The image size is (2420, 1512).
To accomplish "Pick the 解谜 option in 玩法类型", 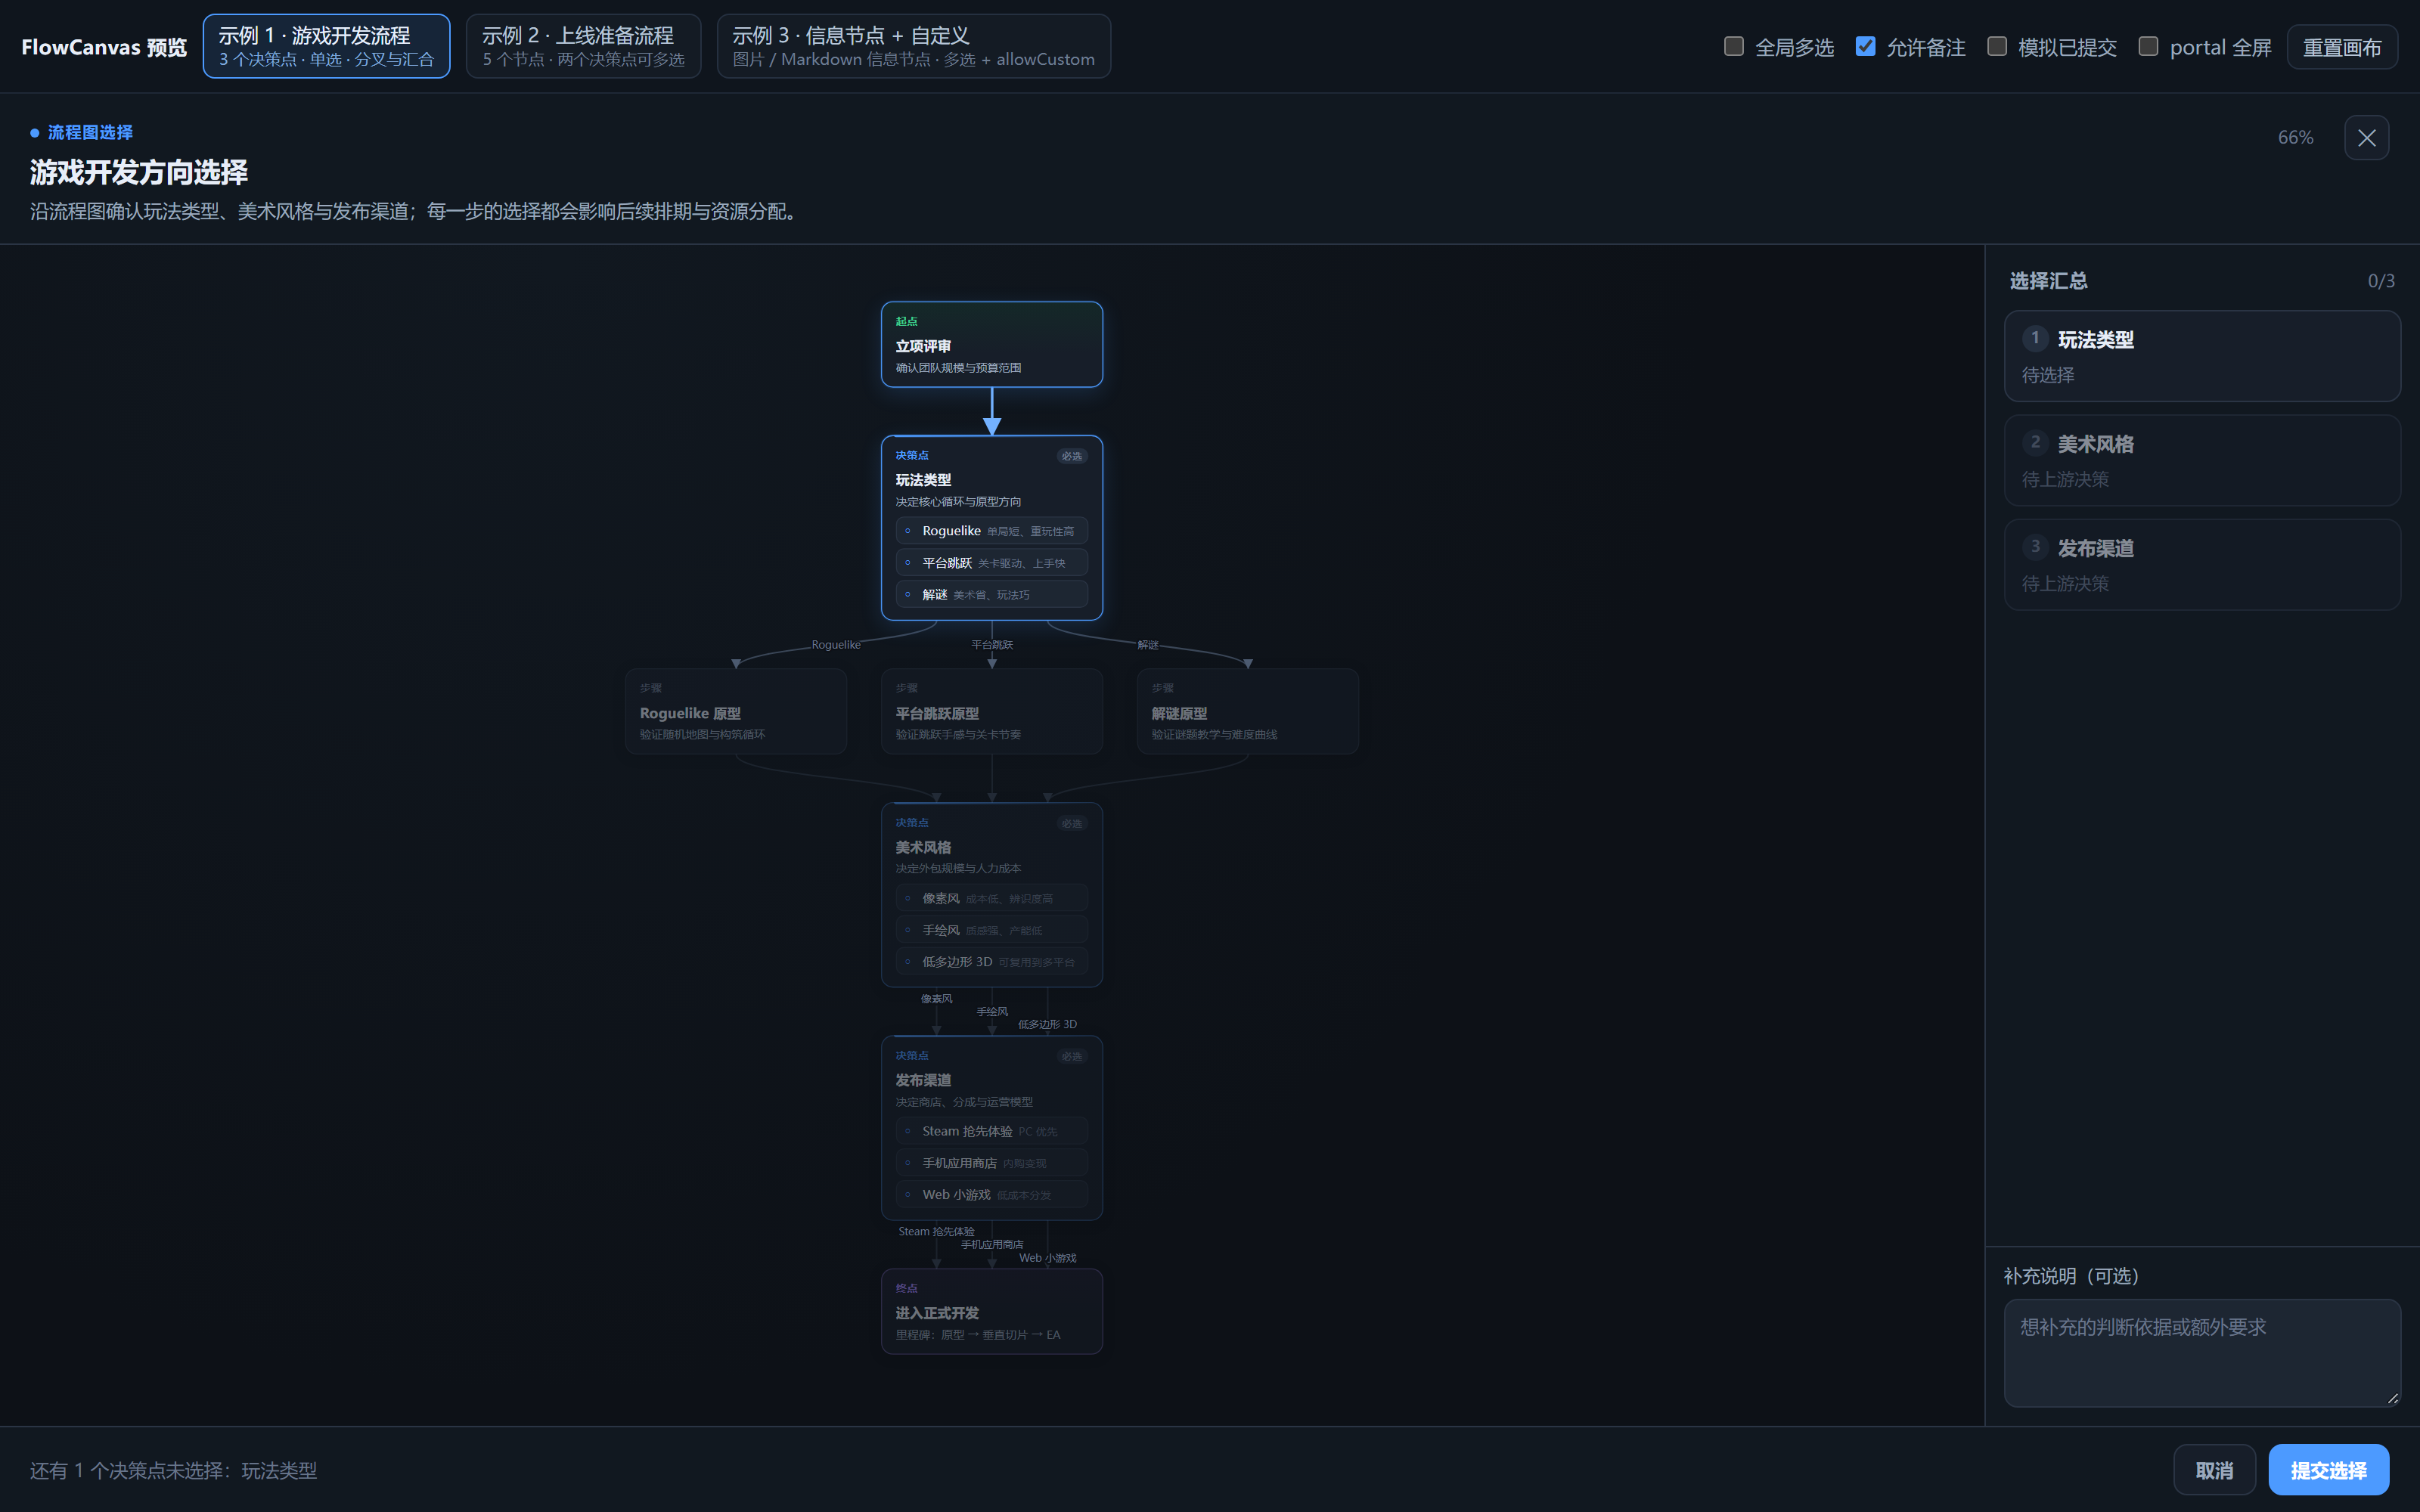I will [x=991, y=595].
